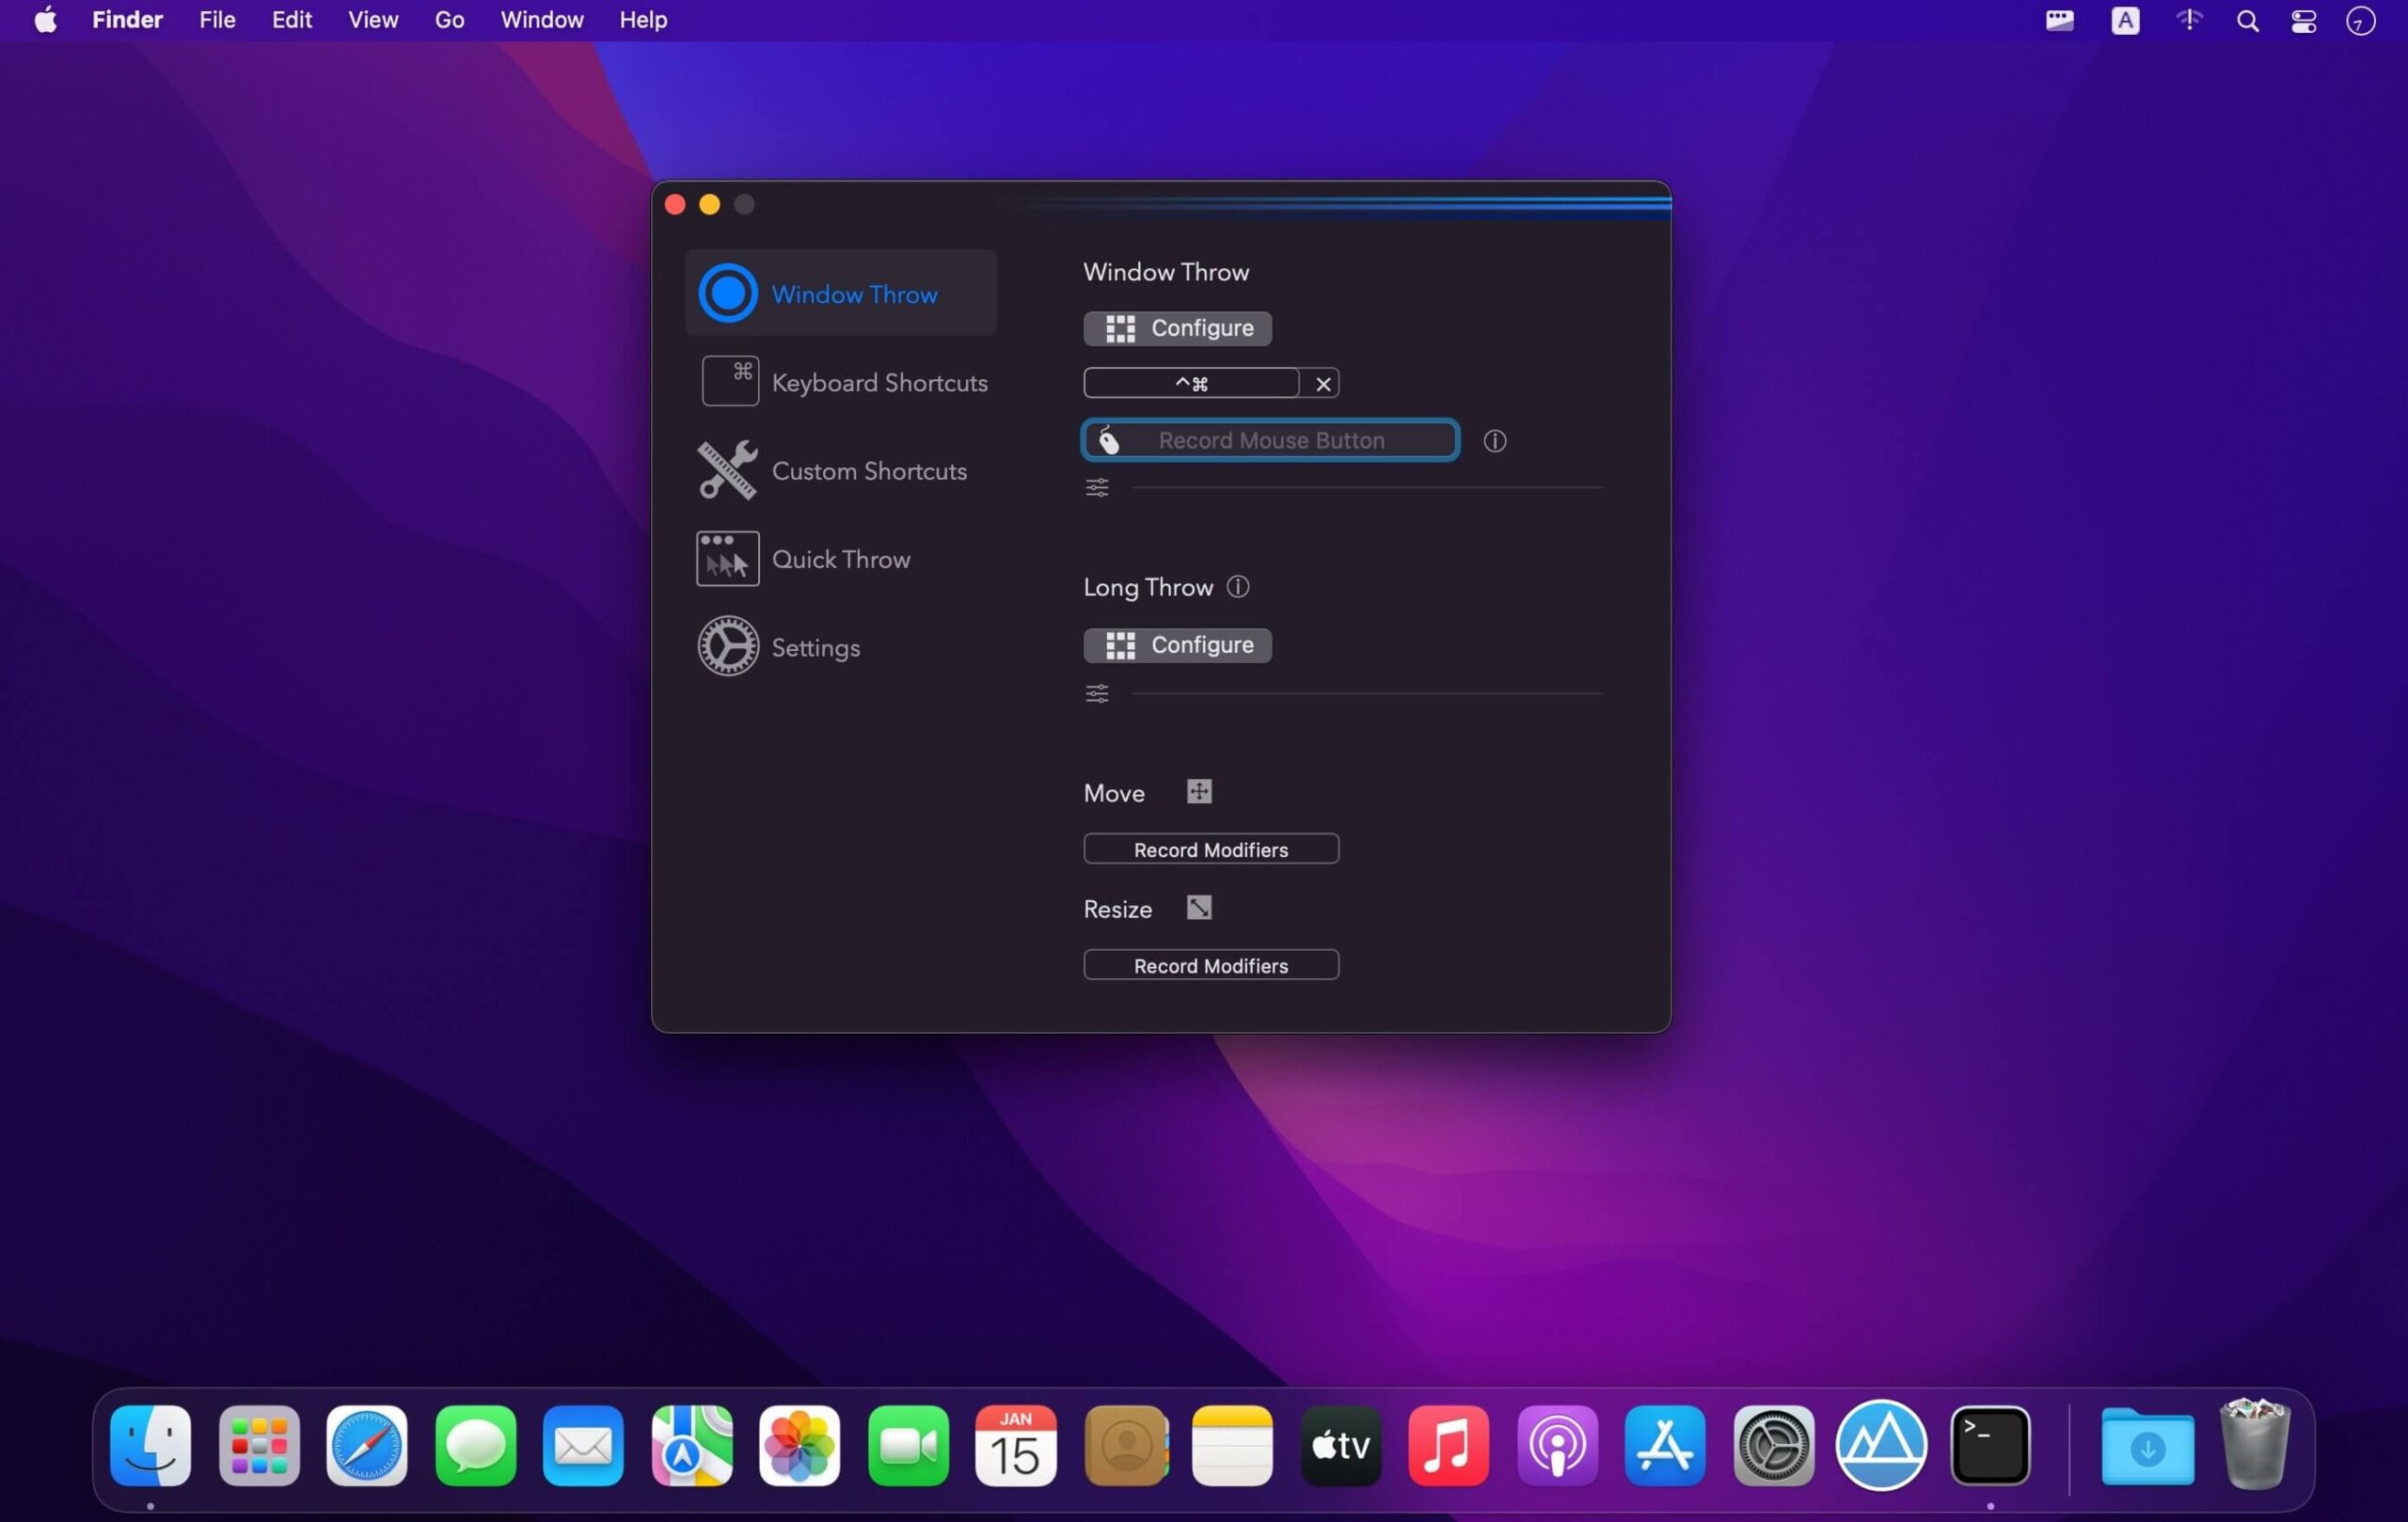The width and height of the screenshot is (2408, 1522).
Task: Open the Go menu in the menu bar
Action: [449, 19]
